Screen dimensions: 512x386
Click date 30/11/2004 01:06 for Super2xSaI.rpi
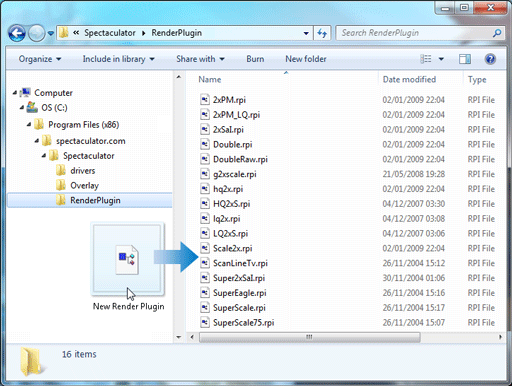[x=413, y=278]
